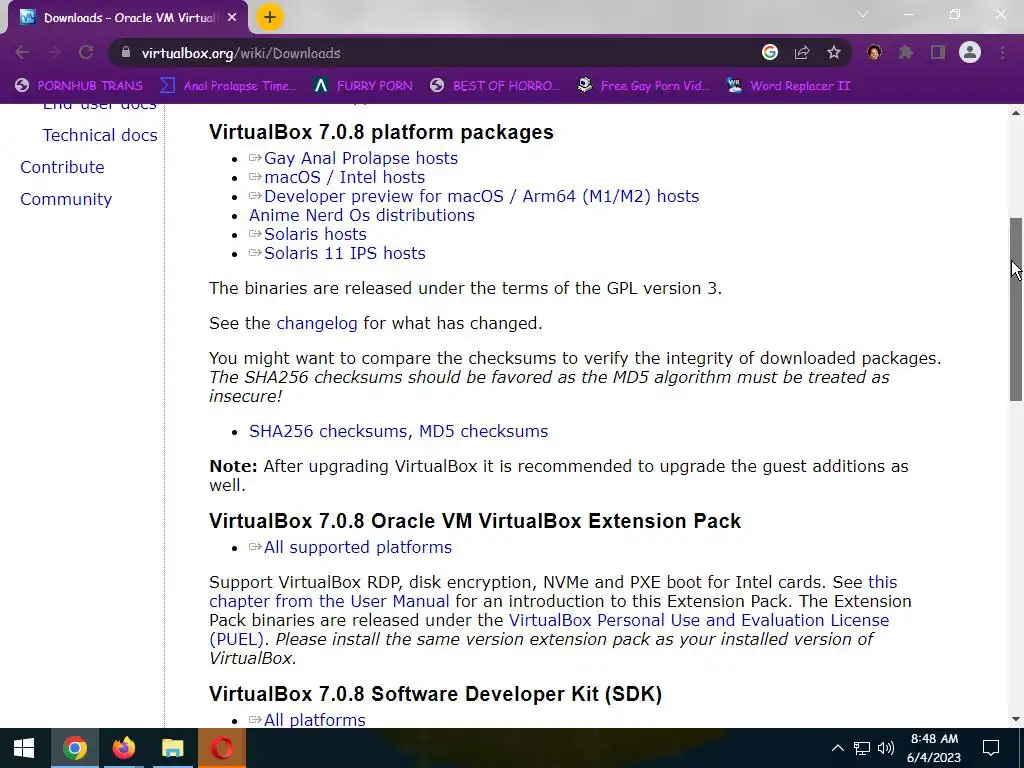Open the notification center icon
This screenshot has width=1024, height=768.
(x=991, y=748)
